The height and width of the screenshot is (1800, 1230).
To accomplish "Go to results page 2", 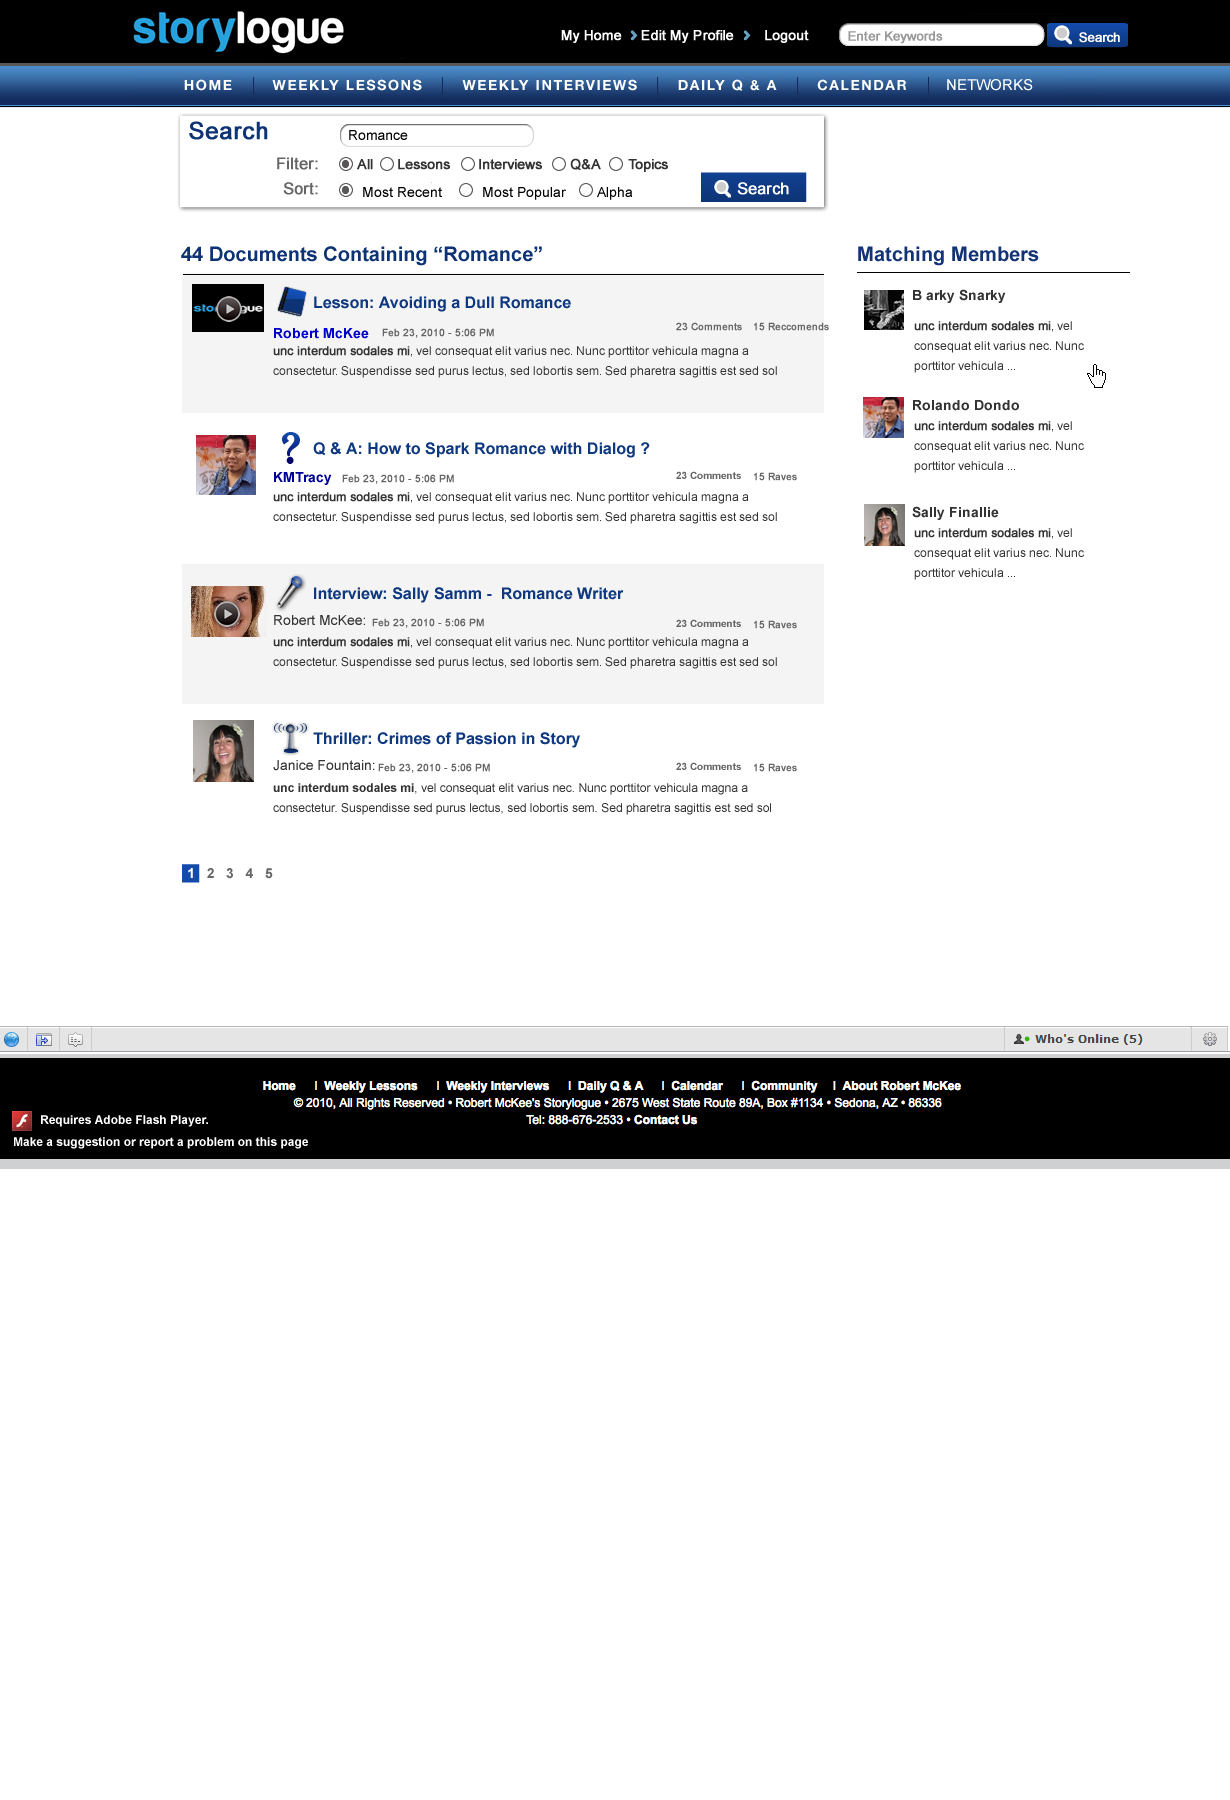I will (x=210, y=873).
